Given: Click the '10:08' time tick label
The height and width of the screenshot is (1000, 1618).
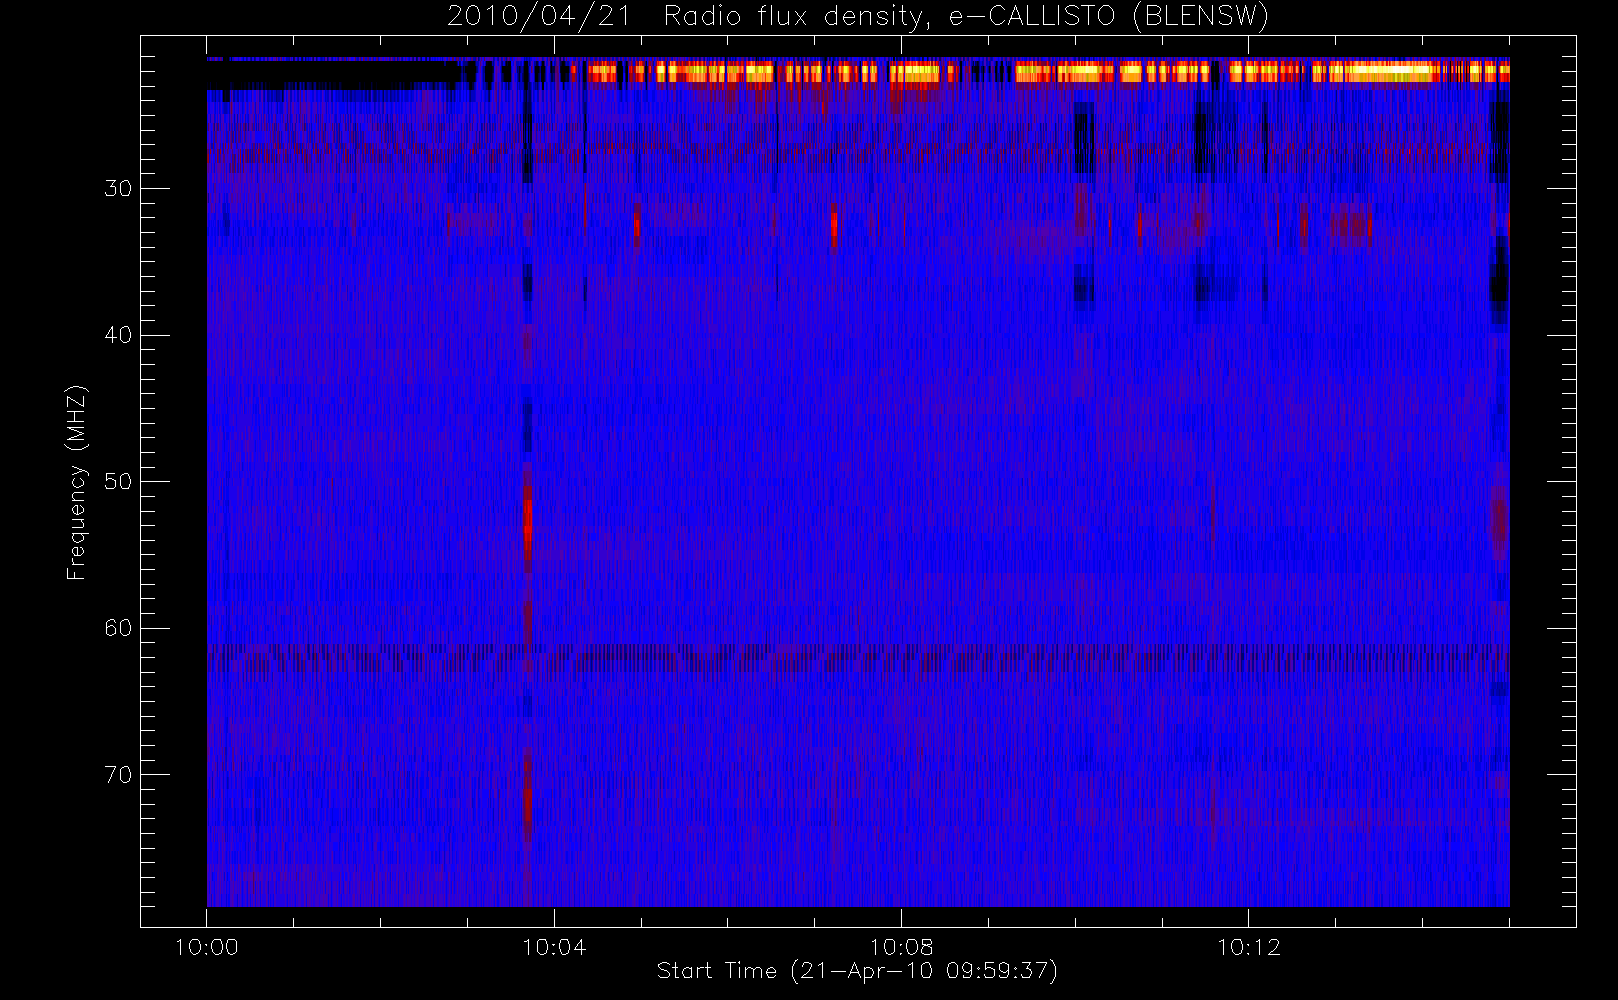Looking at the screenshot, I should tap(901, 947).
